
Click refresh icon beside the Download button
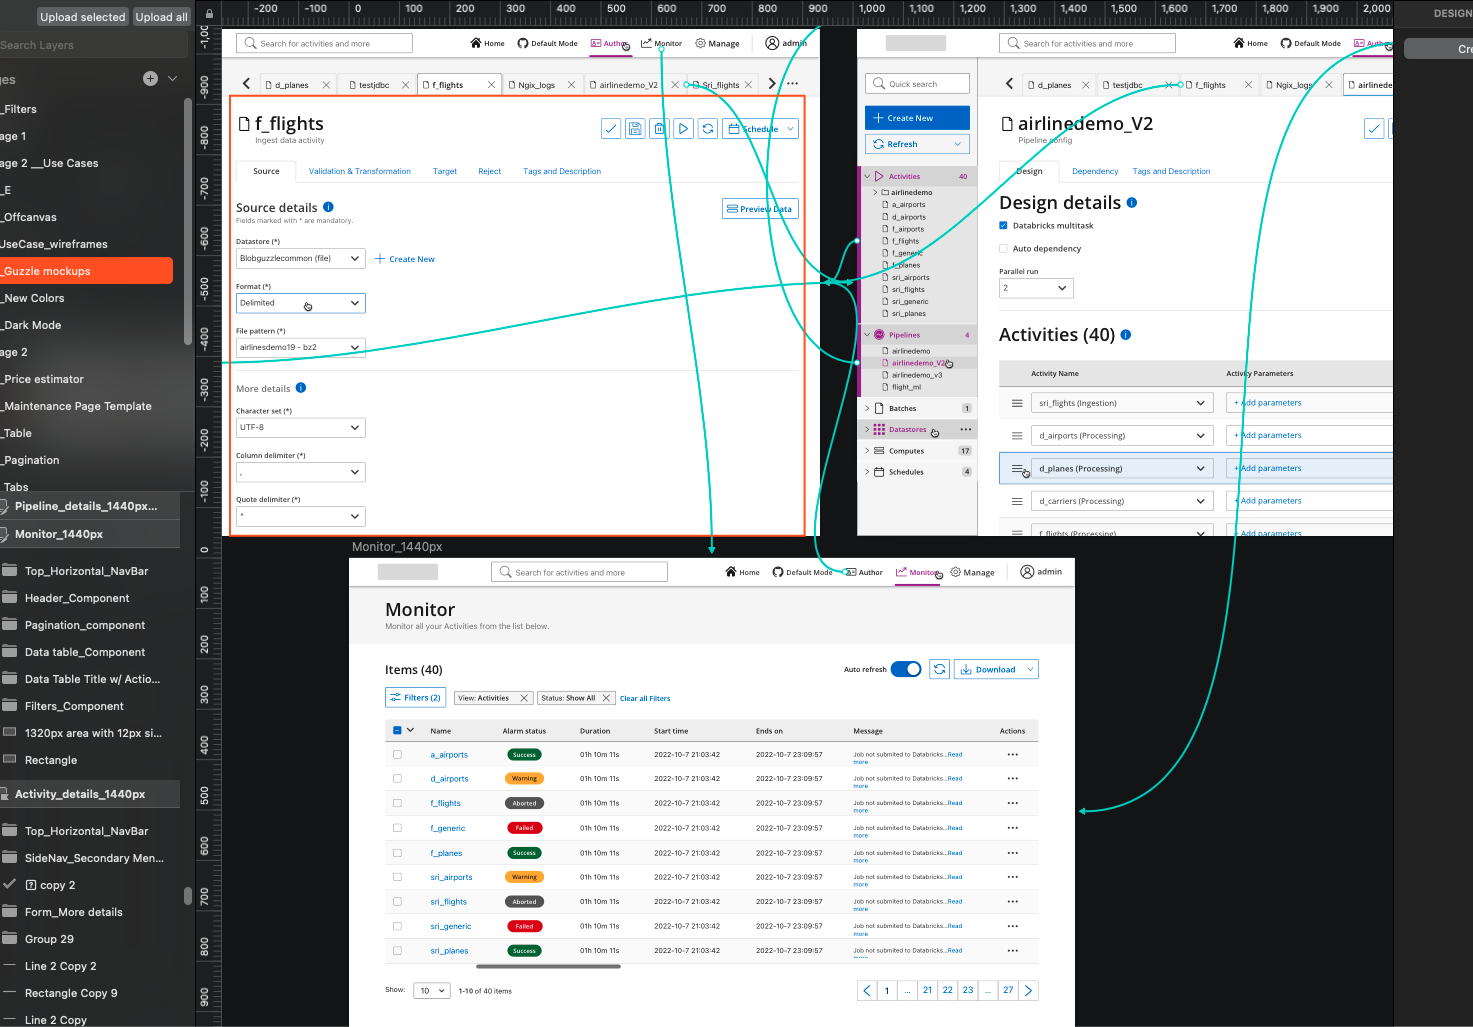point(939,669)
